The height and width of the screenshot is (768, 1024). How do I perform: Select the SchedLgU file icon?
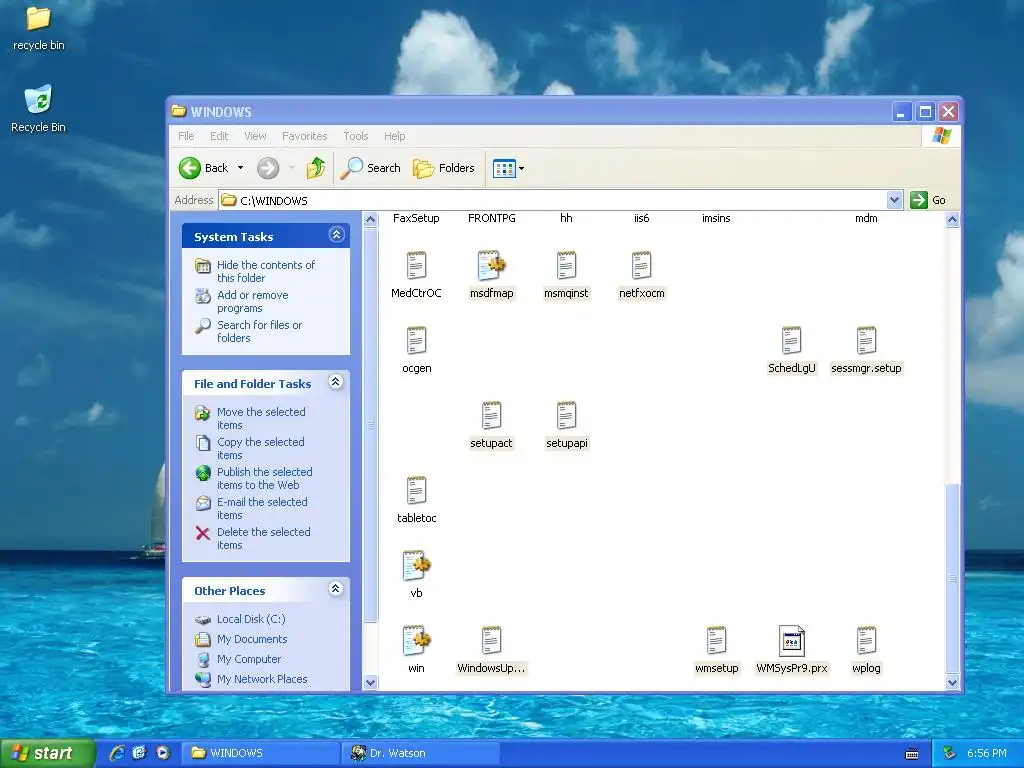coord(792,341)
